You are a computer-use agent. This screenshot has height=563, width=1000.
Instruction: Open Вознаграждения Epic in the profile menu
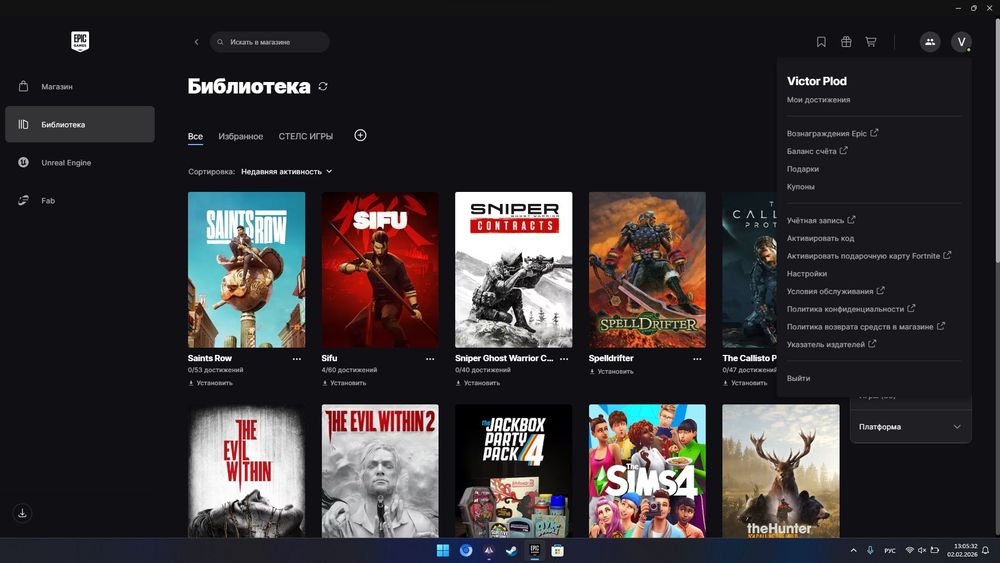tap(832, 133)
